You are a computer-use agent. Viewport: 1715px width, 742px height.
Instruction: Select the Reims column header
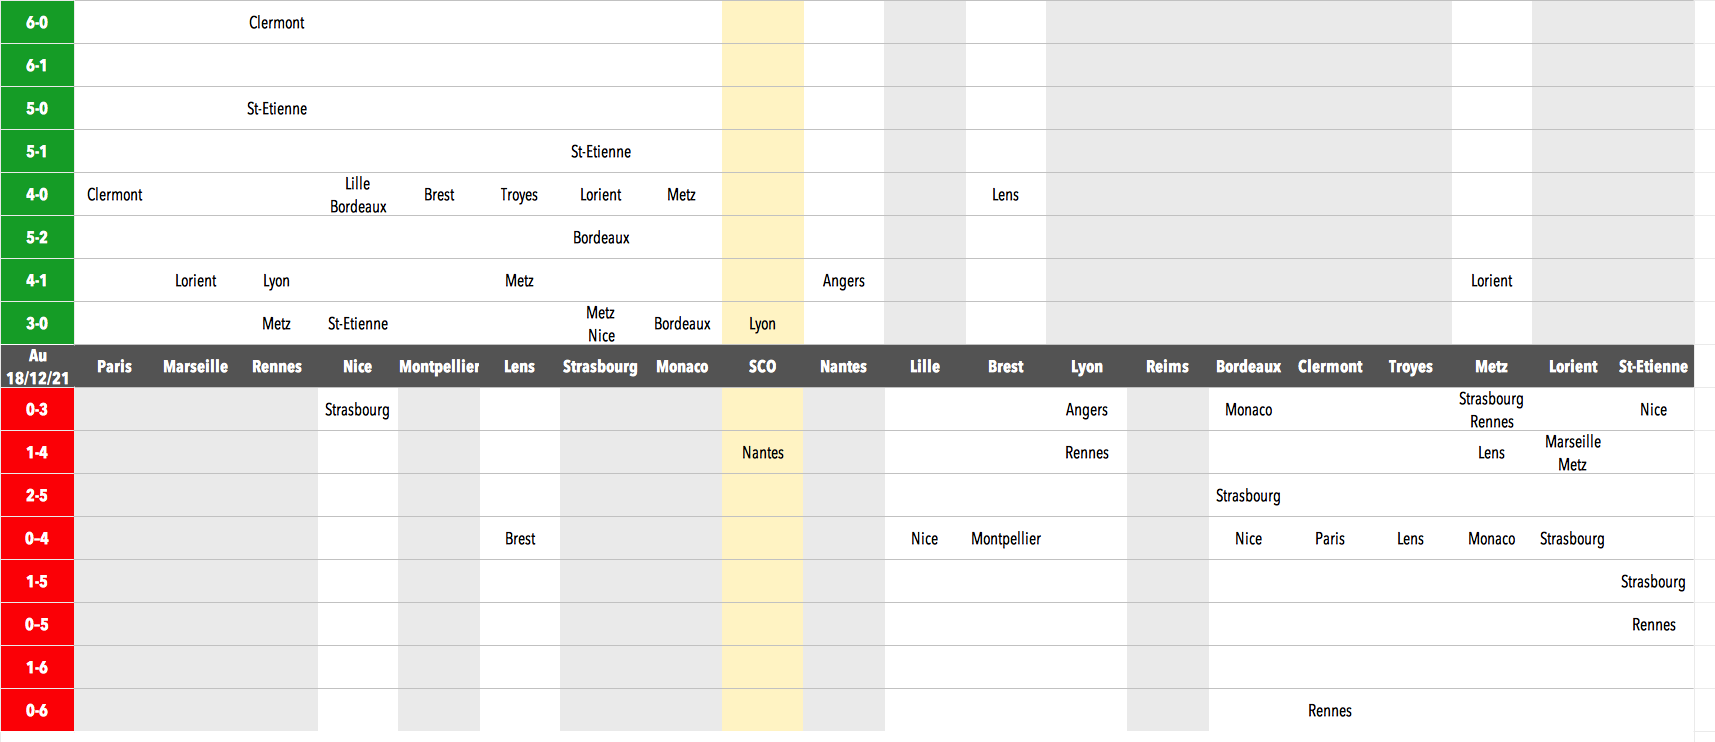click(x=1167, y=366)
